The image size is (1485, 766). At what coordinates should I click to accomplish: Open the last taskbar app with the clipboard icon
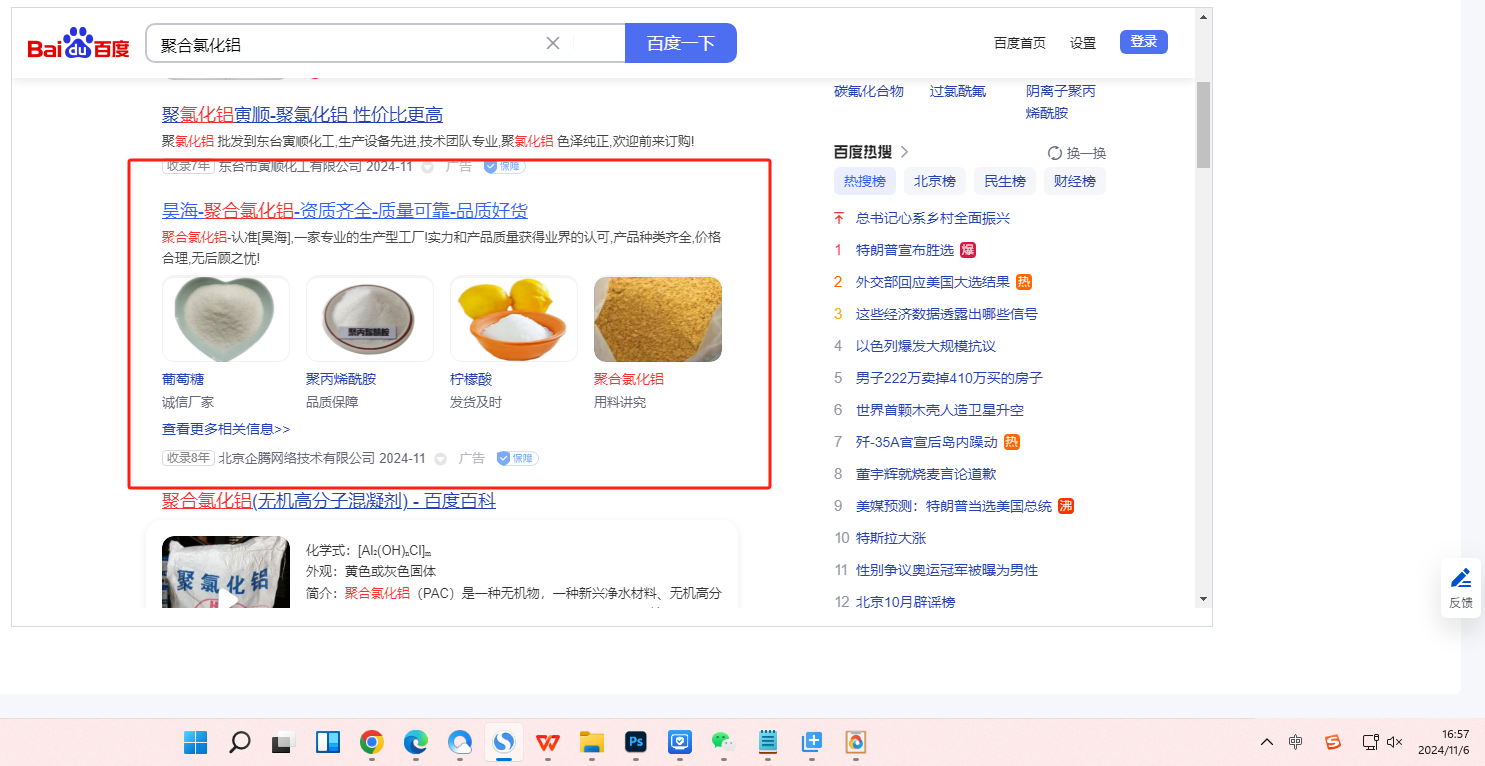point(856,742)
